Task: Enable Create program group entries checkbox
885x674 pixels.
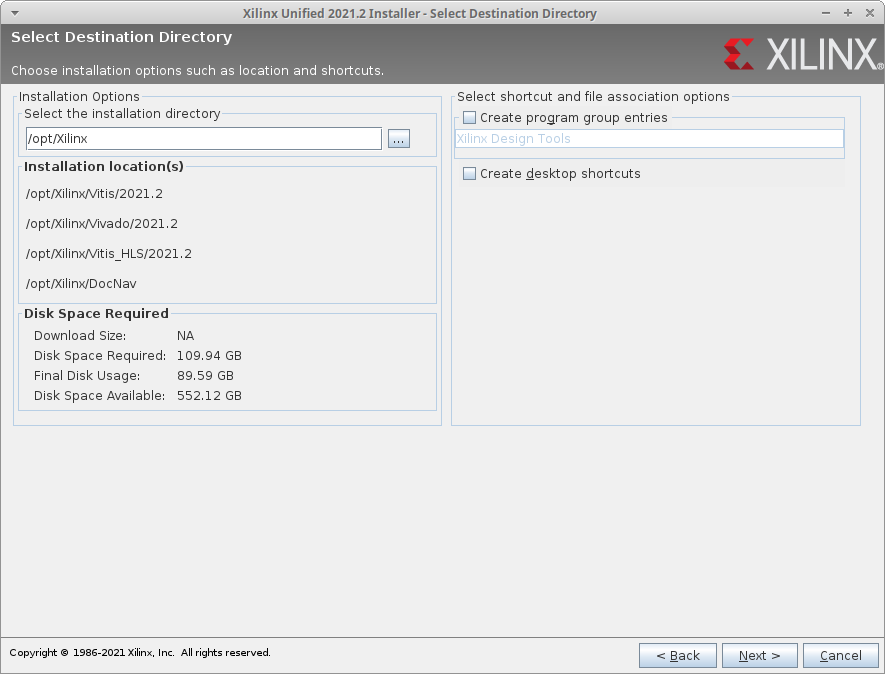Action: click(470, 118)
